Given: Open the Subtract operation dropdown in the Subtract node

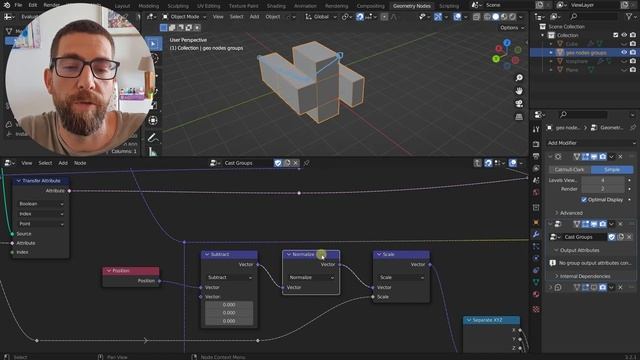Looking at the screenshot, I should (x=229, y=277).
